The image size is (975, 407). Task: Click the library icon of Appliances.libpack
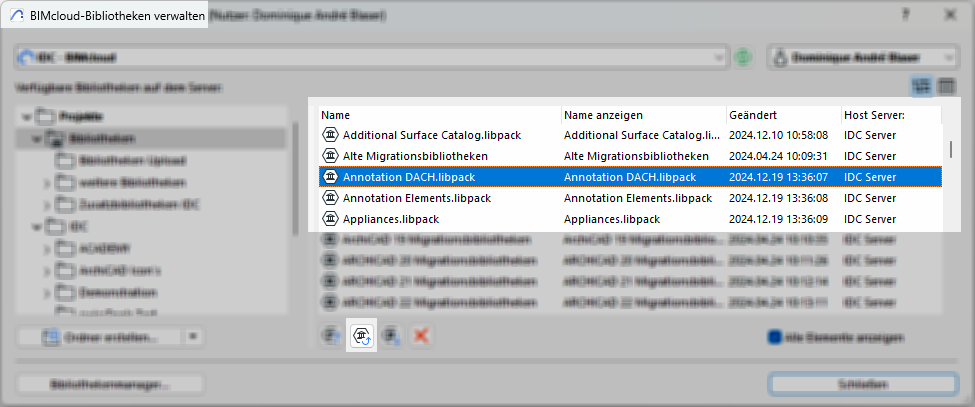pyautogui.click(x=330, y=219)
